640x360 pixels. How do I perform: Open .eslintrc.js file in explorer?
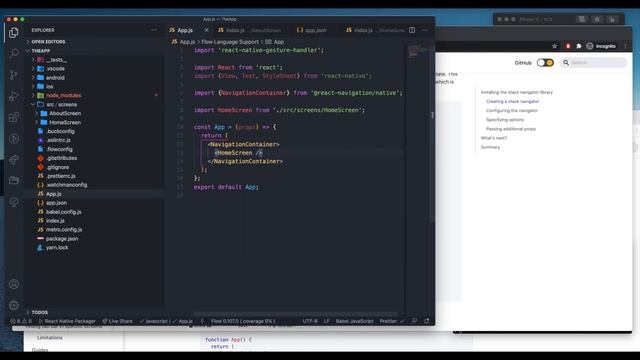pyautogui.click(x=58, y=140)
